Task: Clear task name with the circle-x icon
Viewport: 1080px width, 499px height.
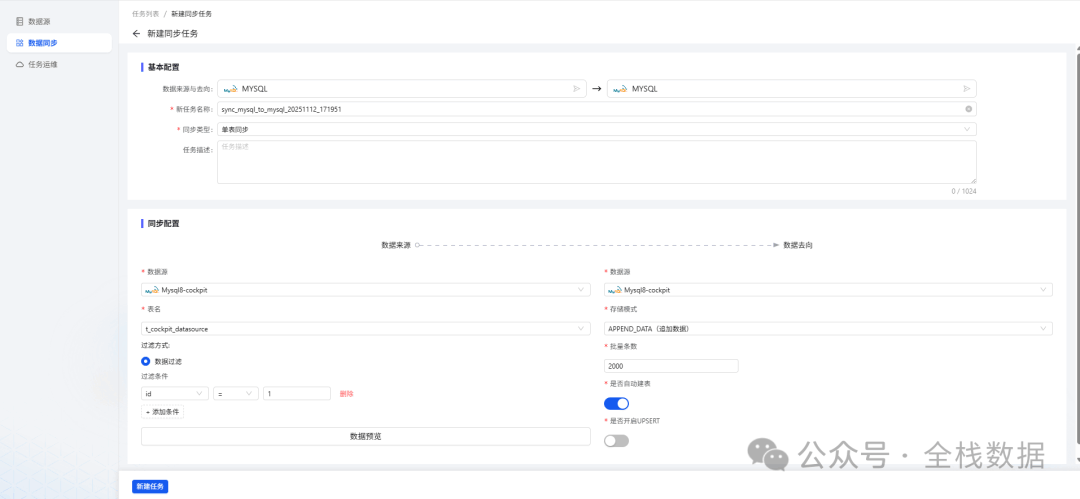Action: [x=968, y=109]
